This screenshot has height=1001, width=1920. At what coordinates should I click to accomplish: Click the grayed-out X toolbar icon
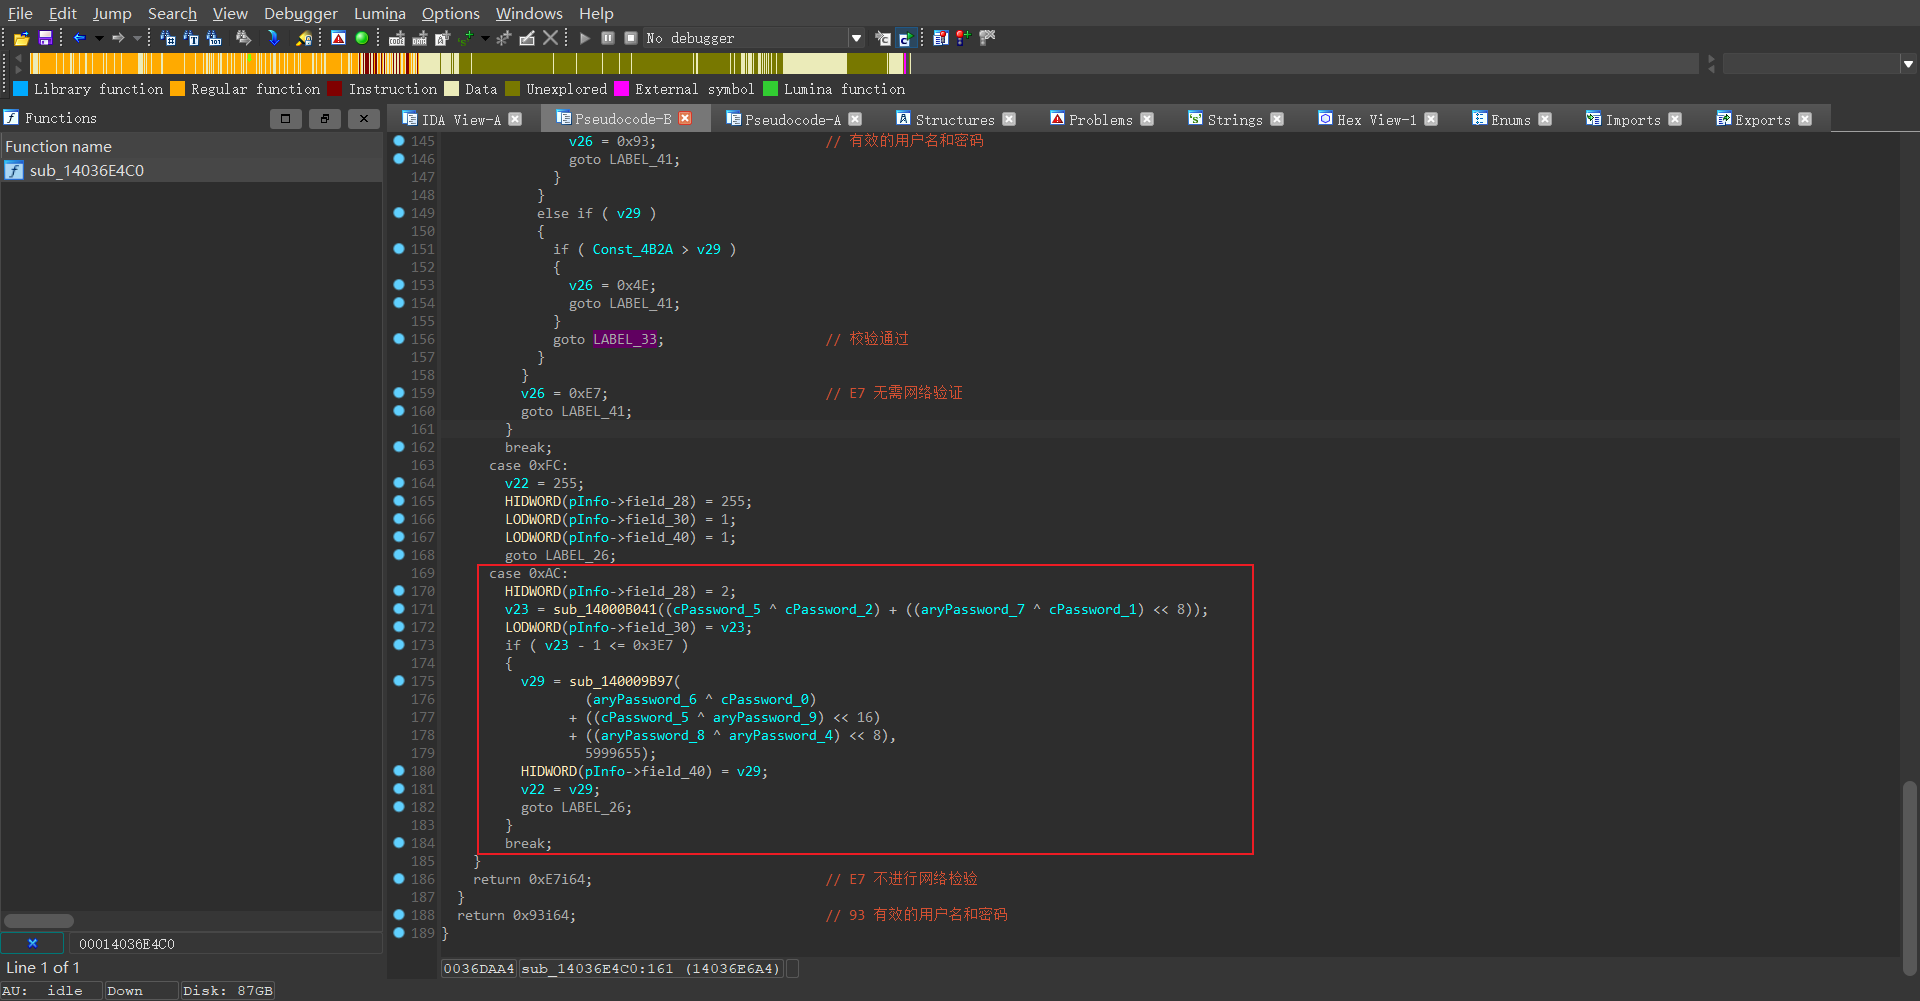click(551, 38)
